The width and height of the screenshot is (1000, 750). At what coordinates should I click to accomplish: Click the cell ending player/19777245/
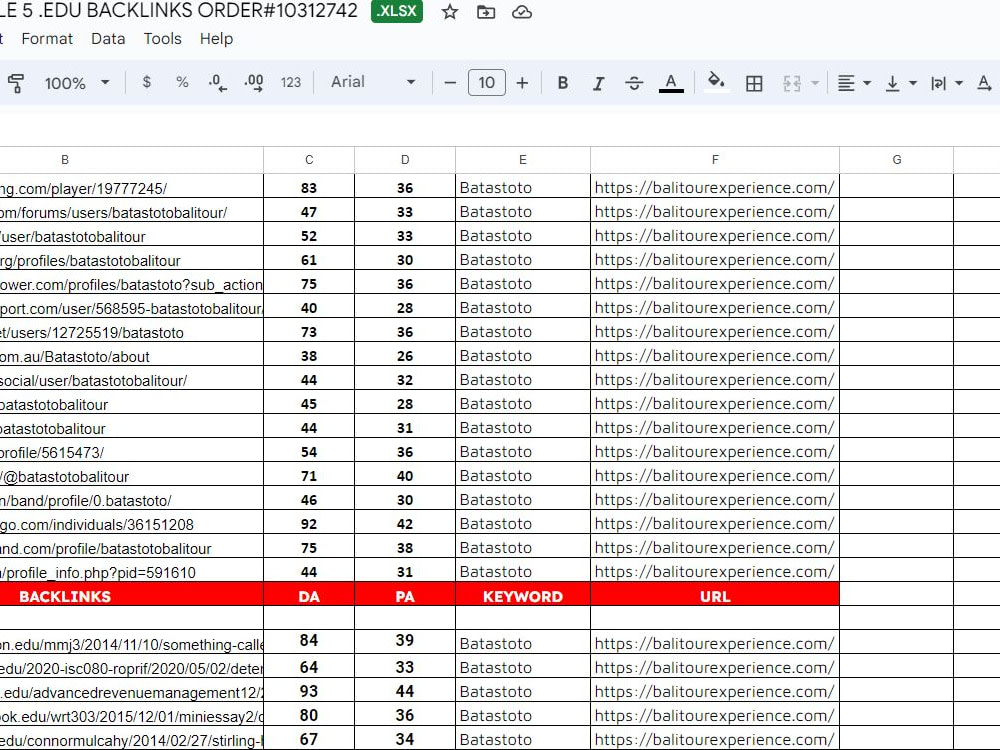click(131, 188)
